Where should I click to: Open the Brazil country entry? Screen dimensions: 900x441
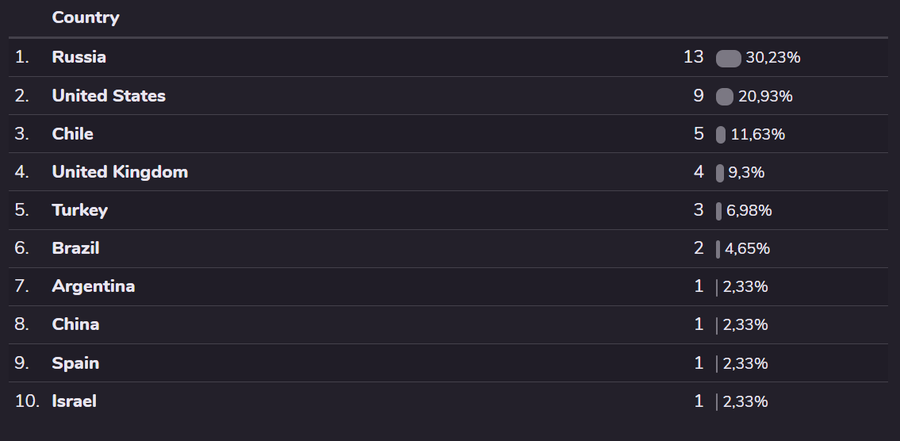click(75, 248)
